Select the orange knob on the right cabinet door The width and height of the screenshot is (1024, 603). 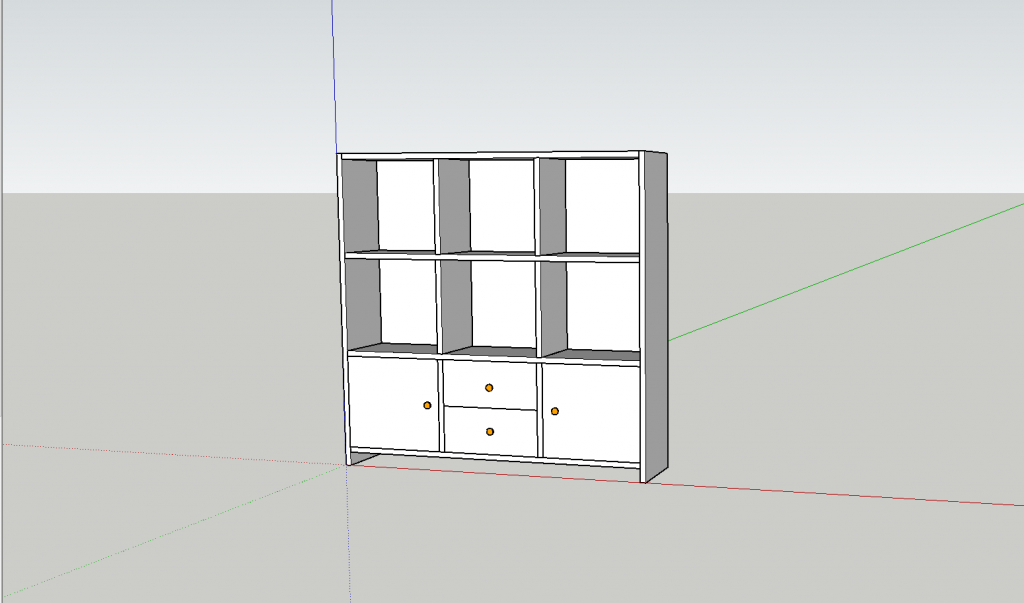click(554, 411)
